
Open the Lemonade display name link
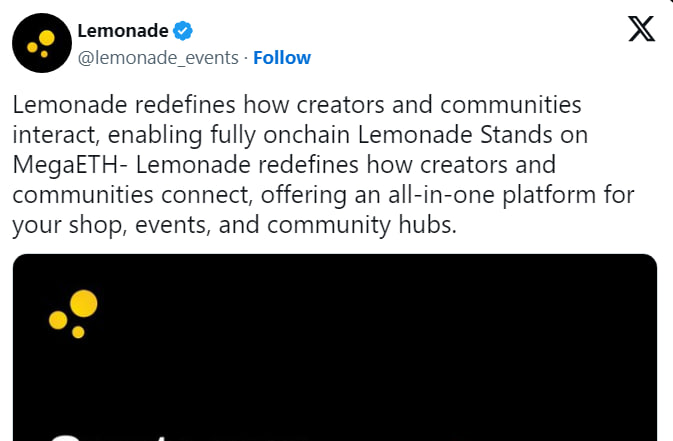pyautogui.click(x=122, y=32)
